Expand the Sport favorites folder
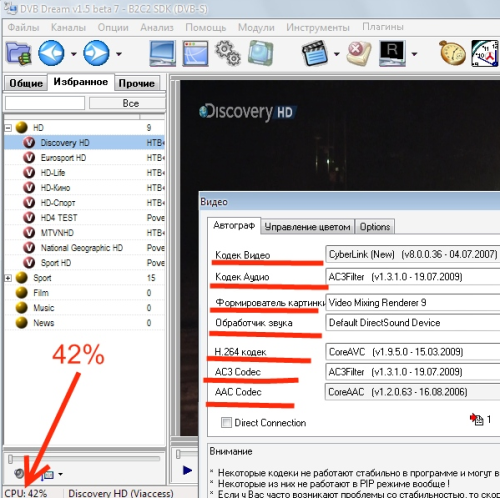Viewport: 500px width, 498px height. 8,278
